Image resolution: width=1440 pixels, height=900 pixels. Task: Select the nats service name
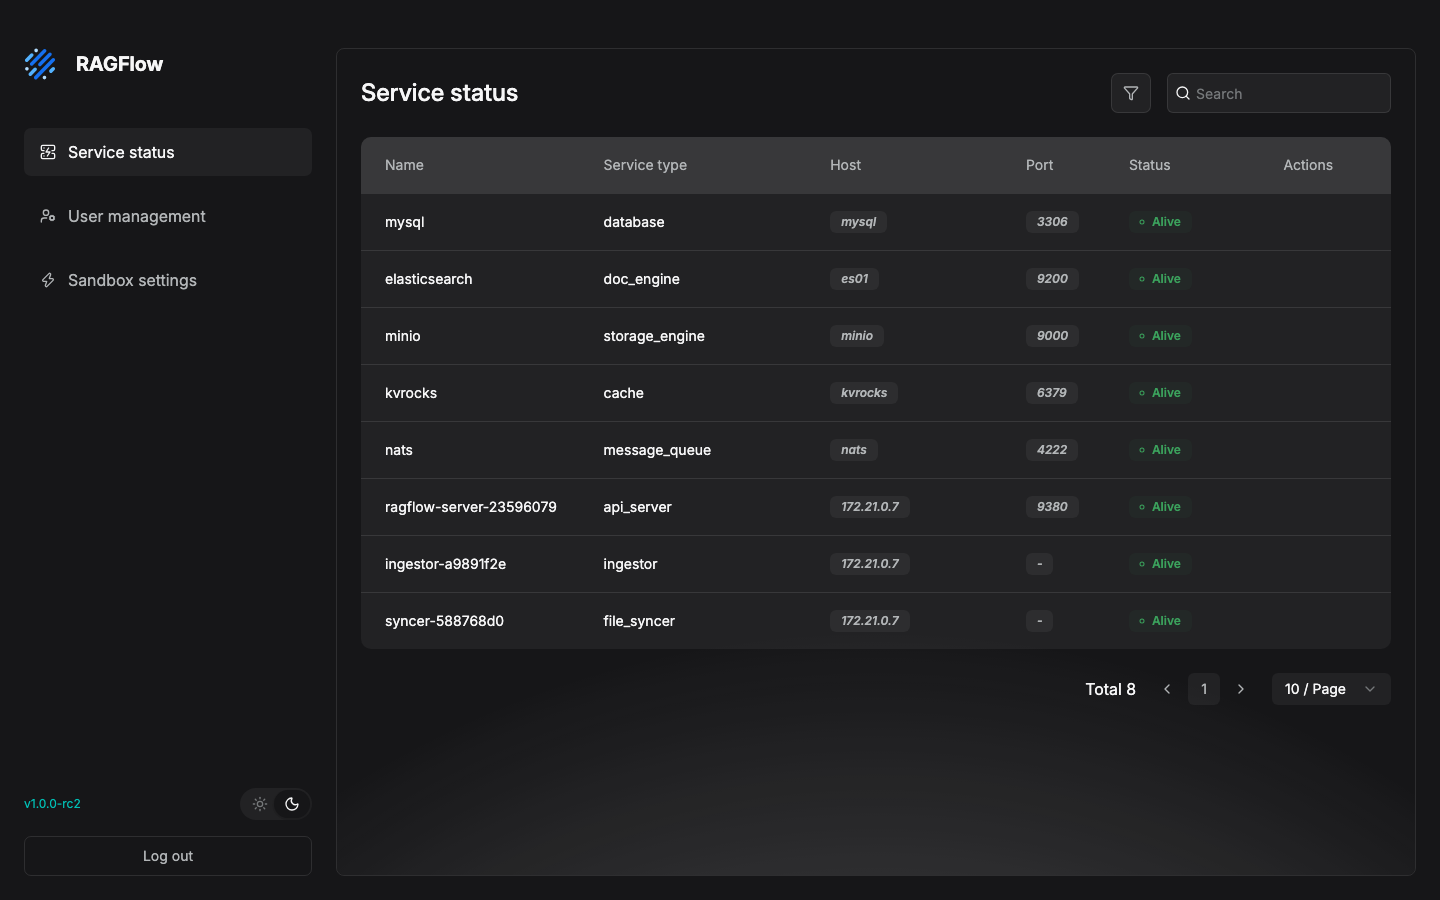coord(399,450)
